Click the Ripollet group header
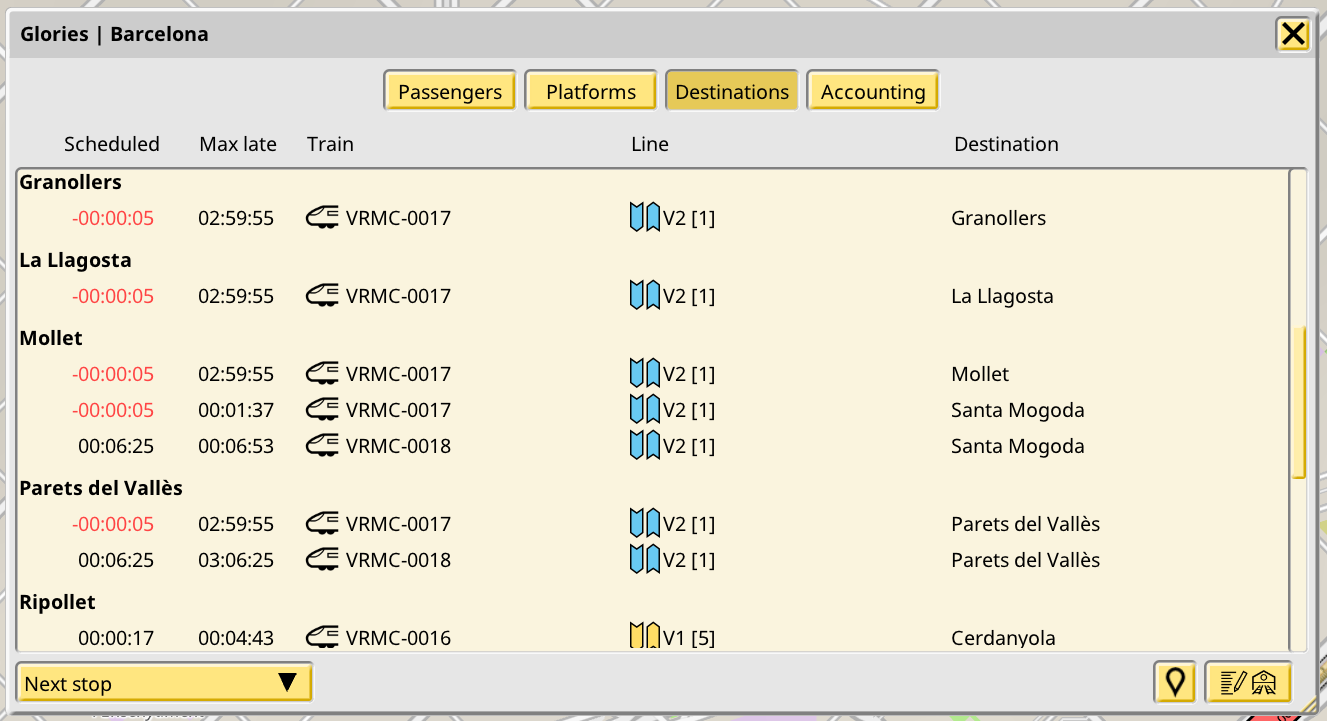 coord(58,602)
